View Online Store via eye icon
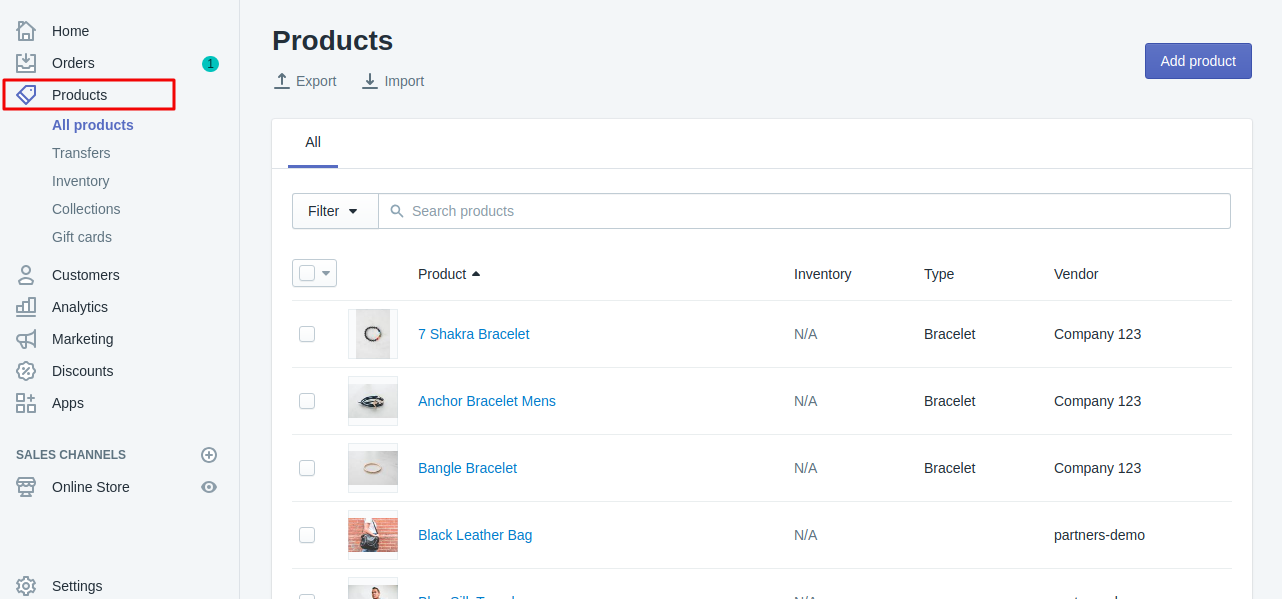 [209, 487]
